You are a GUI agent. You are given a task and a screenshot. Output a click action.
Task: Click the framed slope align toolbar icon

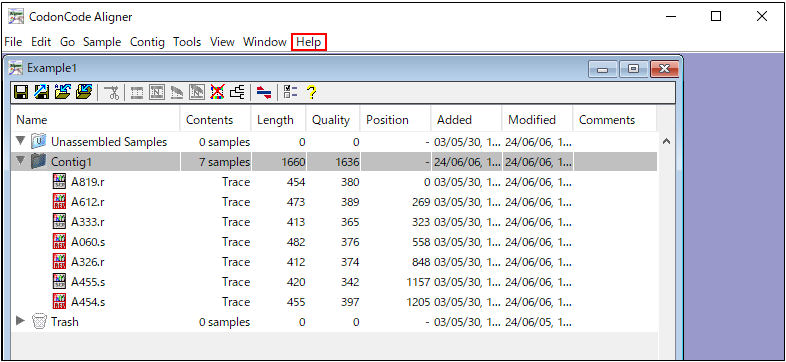197,92
